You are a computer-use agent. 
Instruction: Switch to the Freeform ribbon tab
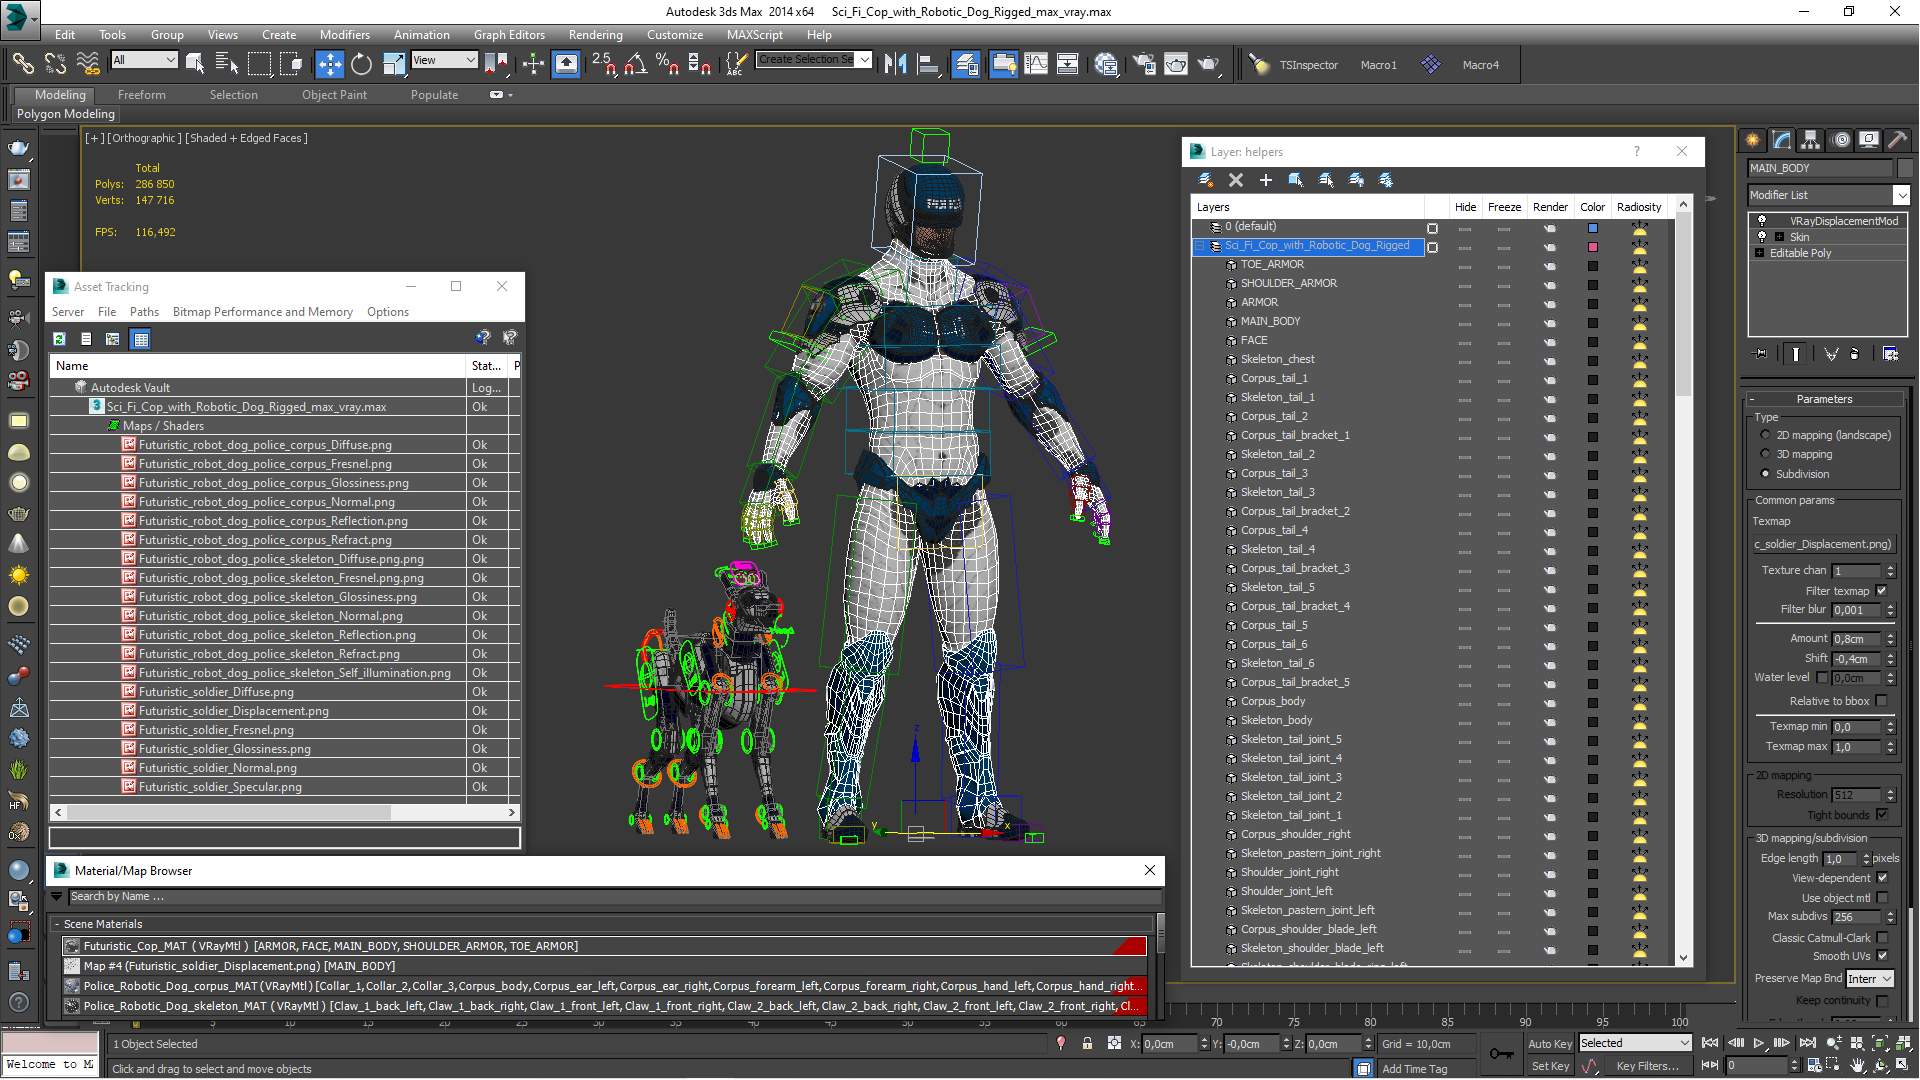[142, 95]
